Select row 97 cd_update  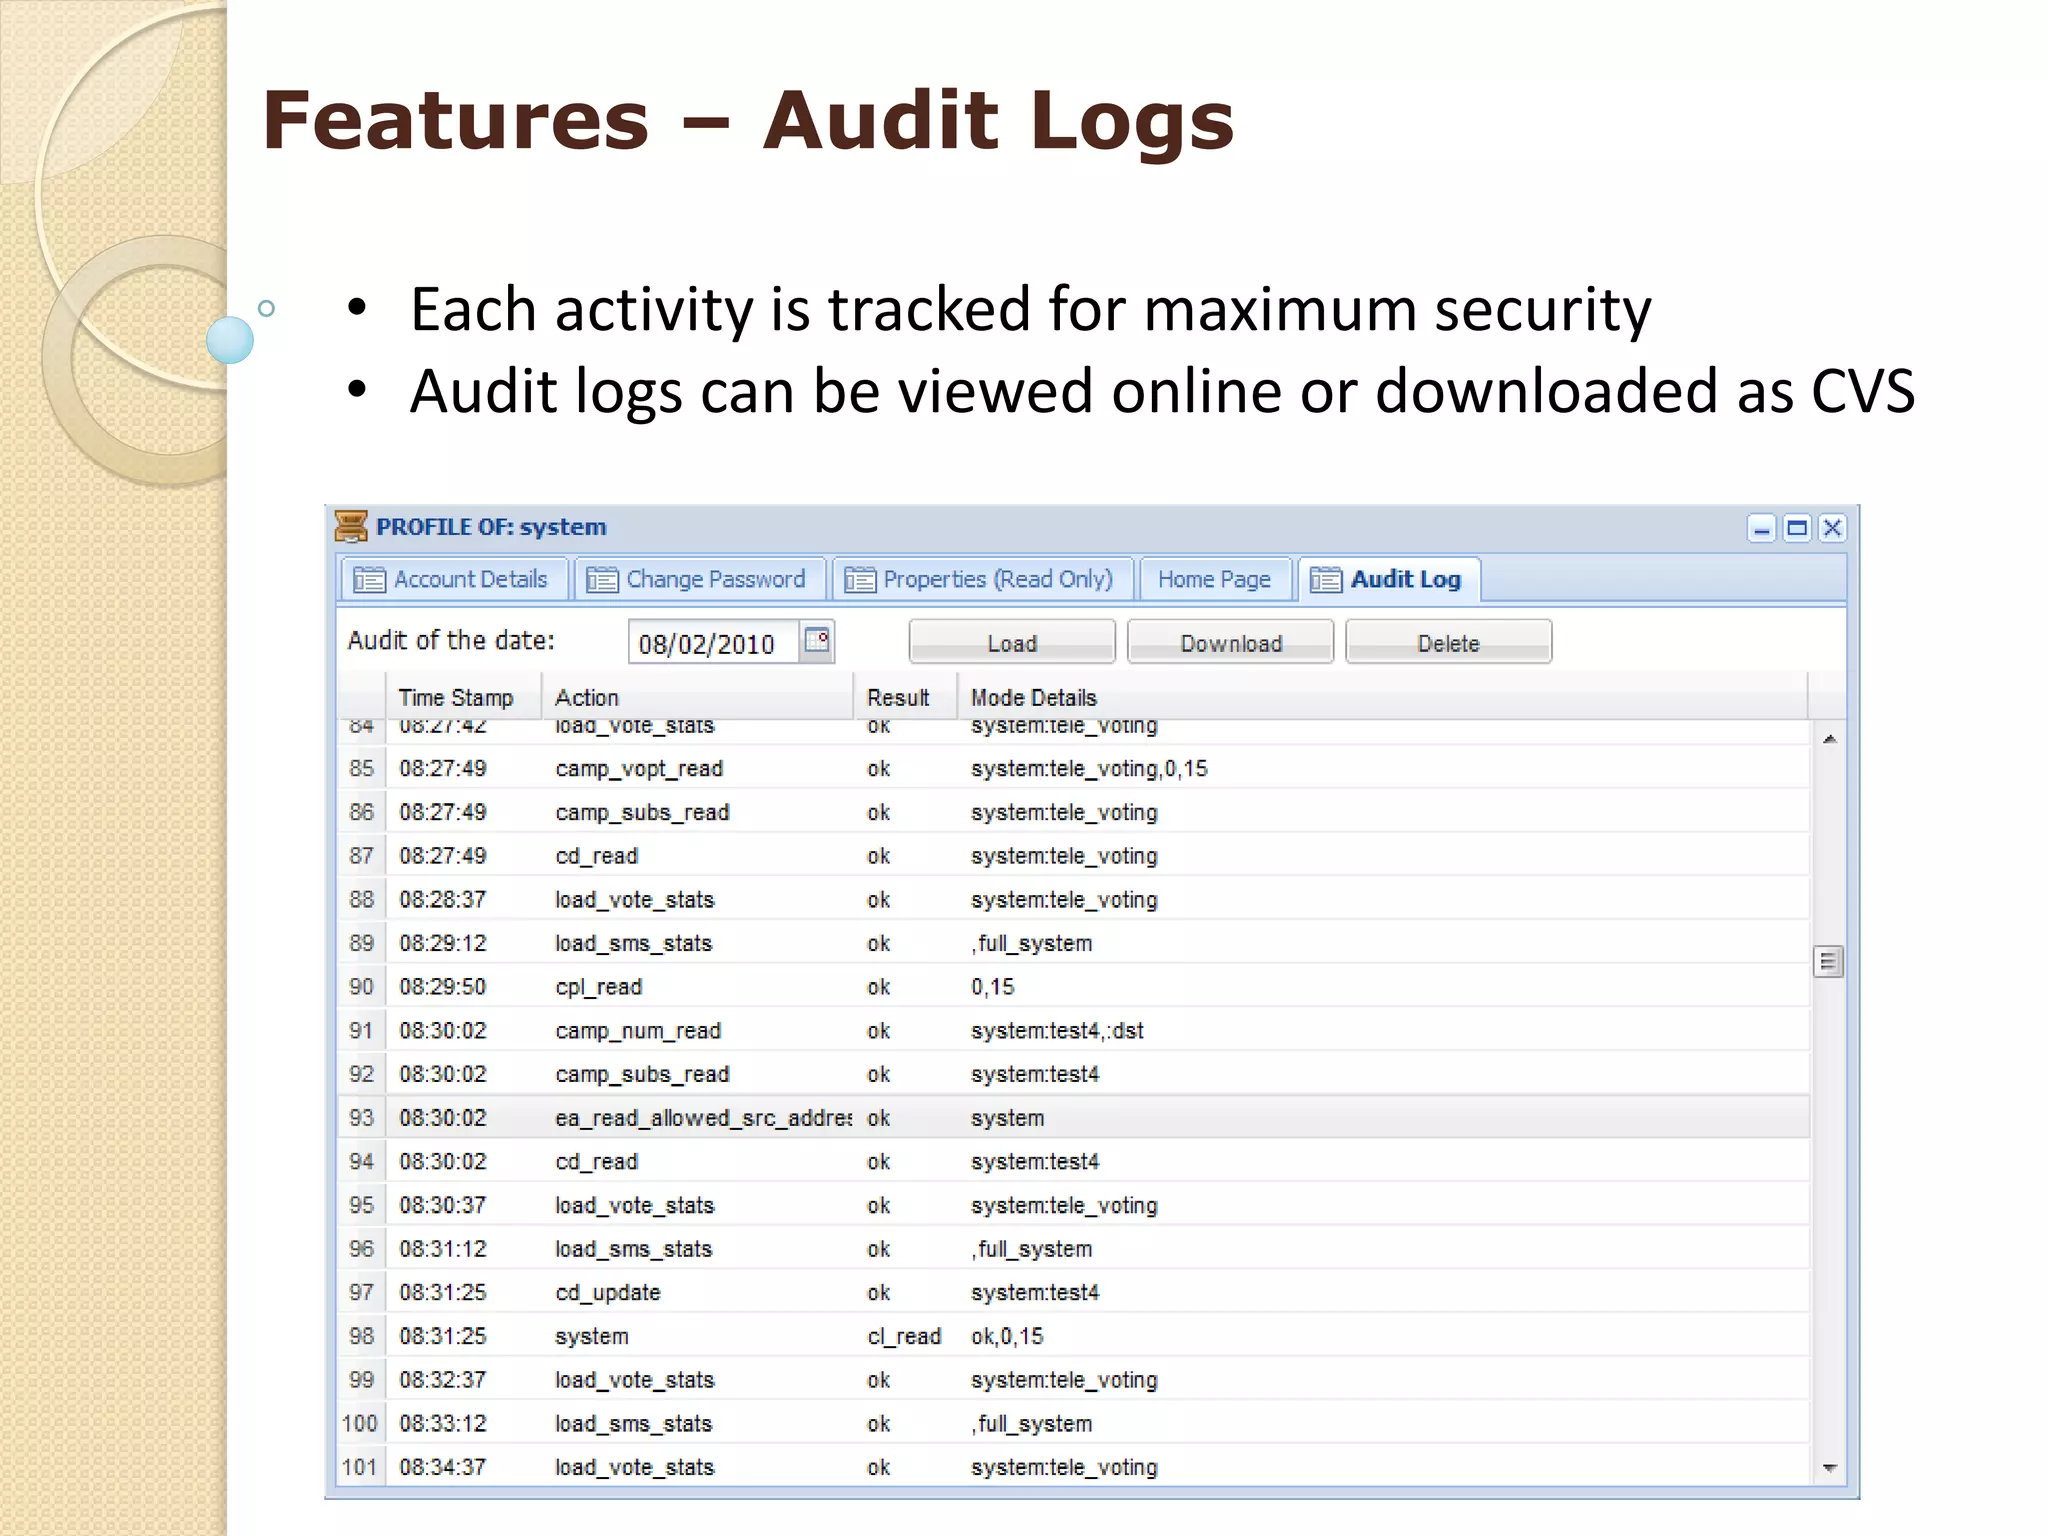[x=1074, y=1292]
